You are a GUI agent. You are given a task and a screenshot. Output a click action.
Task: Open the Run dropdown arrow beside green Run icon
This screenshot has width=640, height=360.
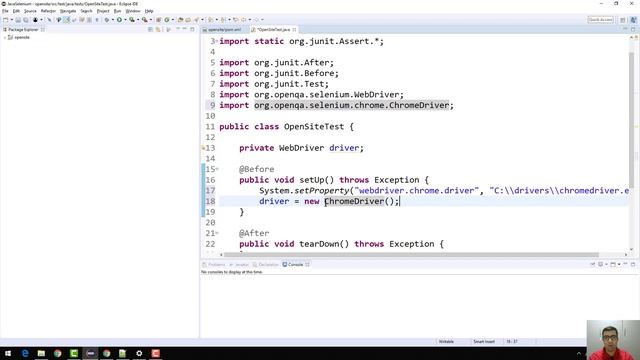[x=125, y=20]
